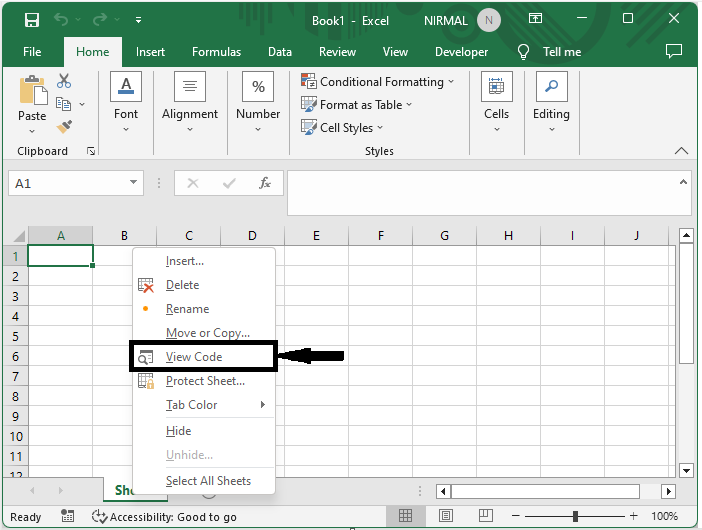Choose Rename in the context menu
702x530 pixels.
coord(204,309)
